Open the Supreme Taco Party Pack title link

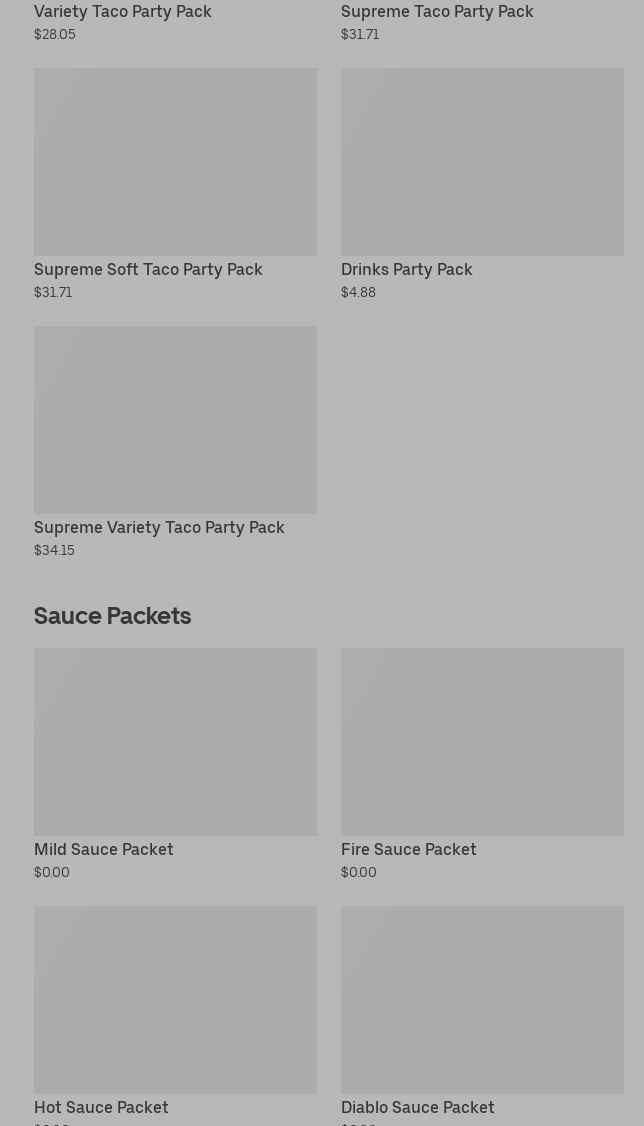437,12
